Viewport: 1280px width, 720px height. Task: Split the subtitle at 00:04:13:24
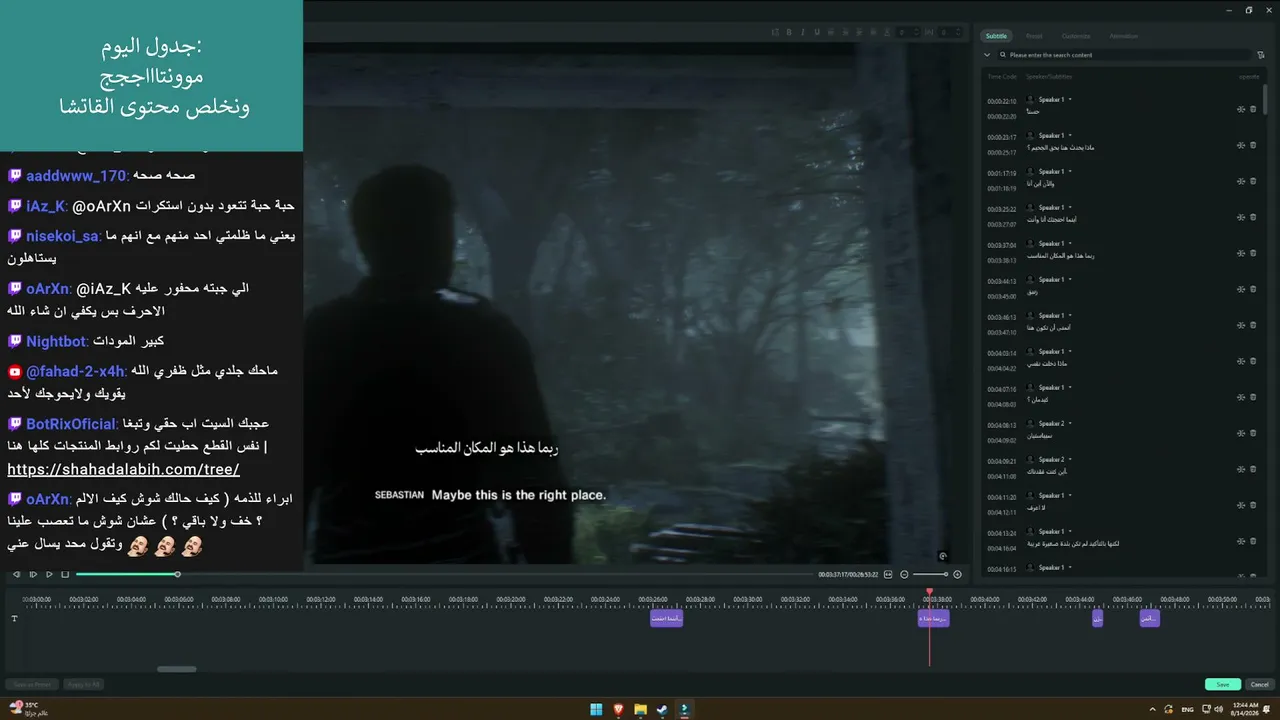coord(1241,541)
